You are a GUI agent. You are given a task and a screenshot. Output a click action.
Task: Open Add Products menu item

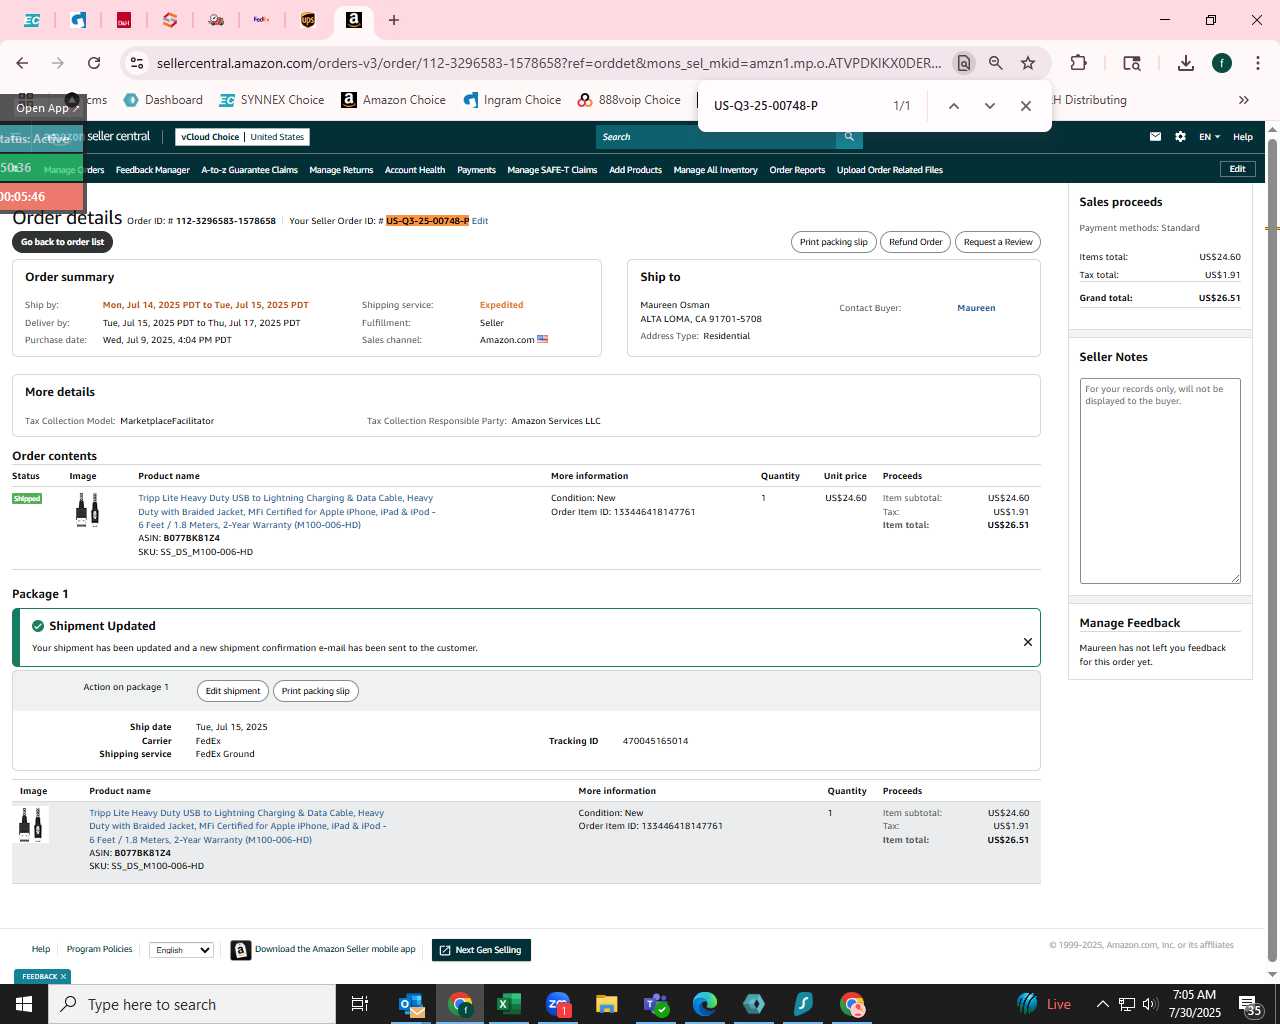click(x=636, y=170)
